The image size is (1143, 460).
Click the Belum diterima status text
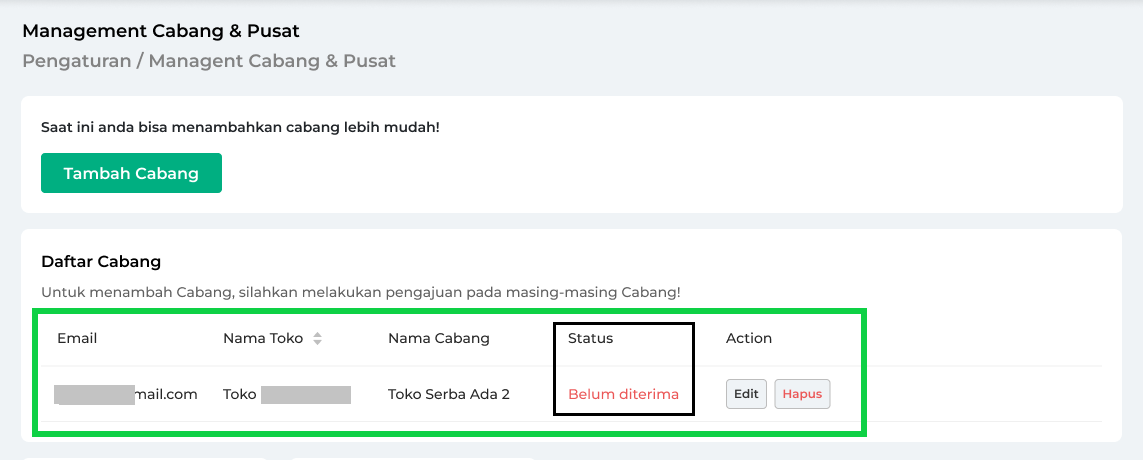pyautogui.click(x=623, y=394)
